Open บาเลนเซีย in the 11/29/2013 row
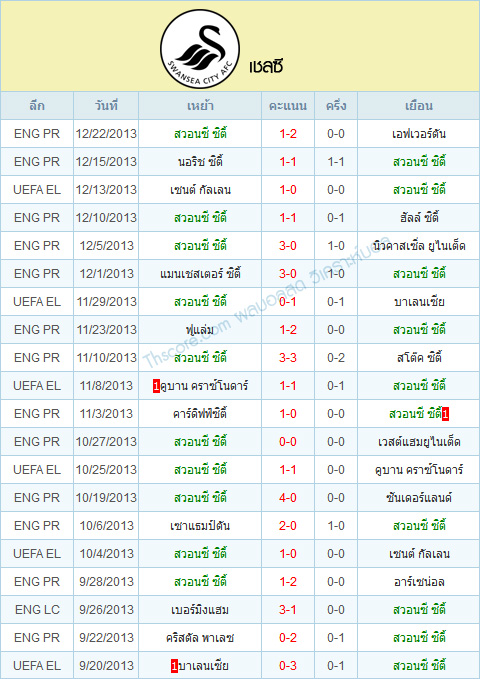The width and height of the screenshot is (480, 679). click(419, 301)
